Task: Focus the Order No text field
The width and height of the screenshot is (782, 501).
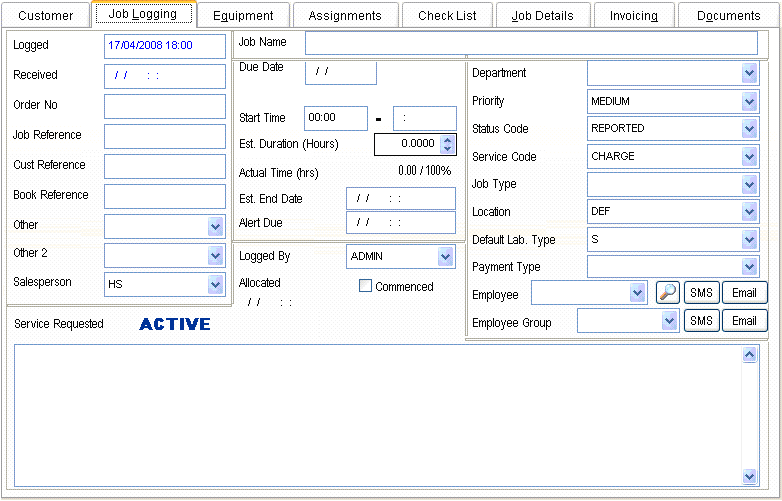Action: [165, 106]
